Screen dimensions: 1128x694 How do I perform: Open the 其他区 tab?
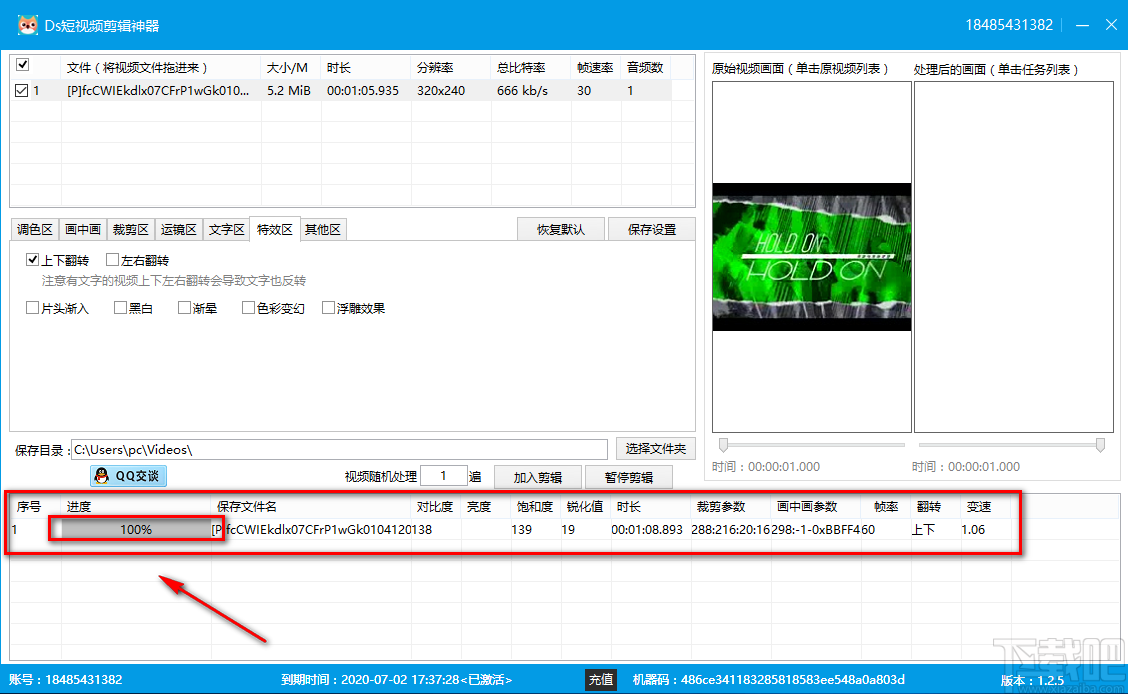(323, 229)
